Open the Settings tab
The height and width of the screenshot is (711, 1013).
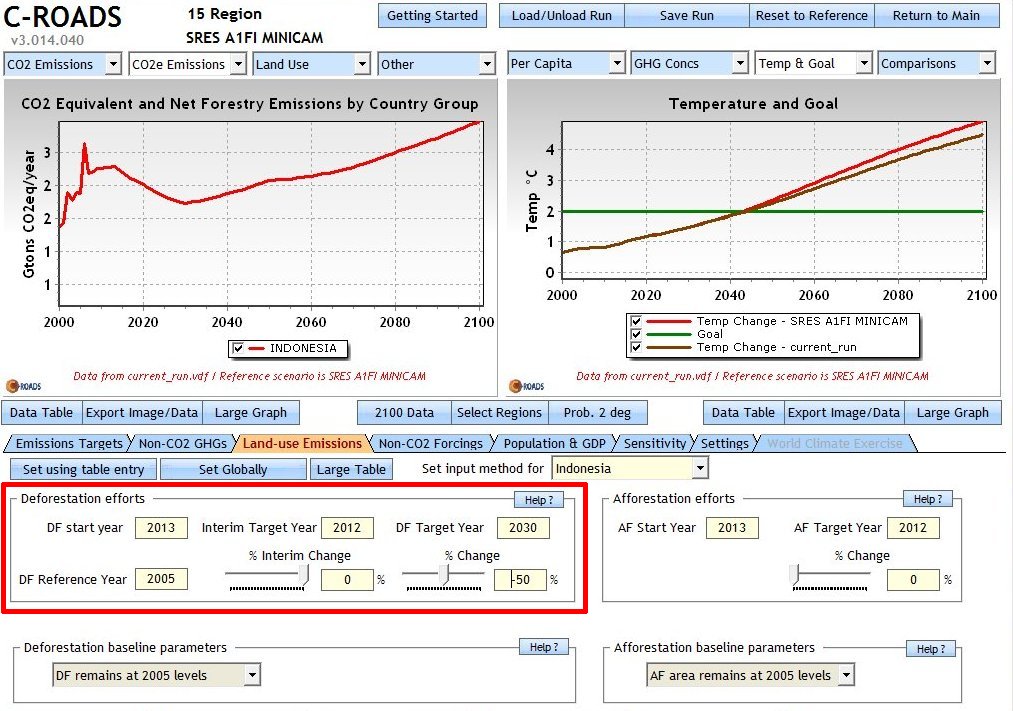725,444
